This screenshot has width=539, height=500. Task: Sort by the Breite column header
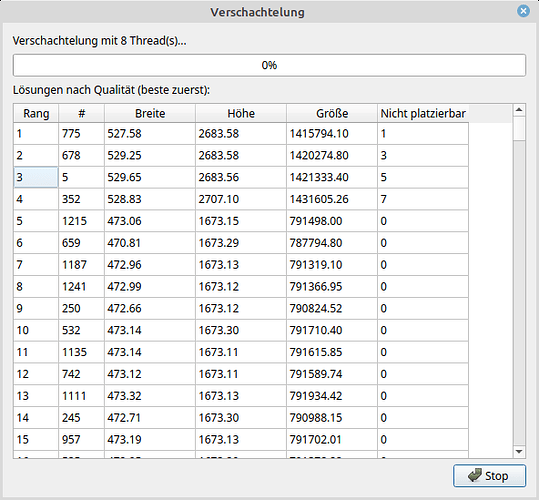click(x=150, y=113)
